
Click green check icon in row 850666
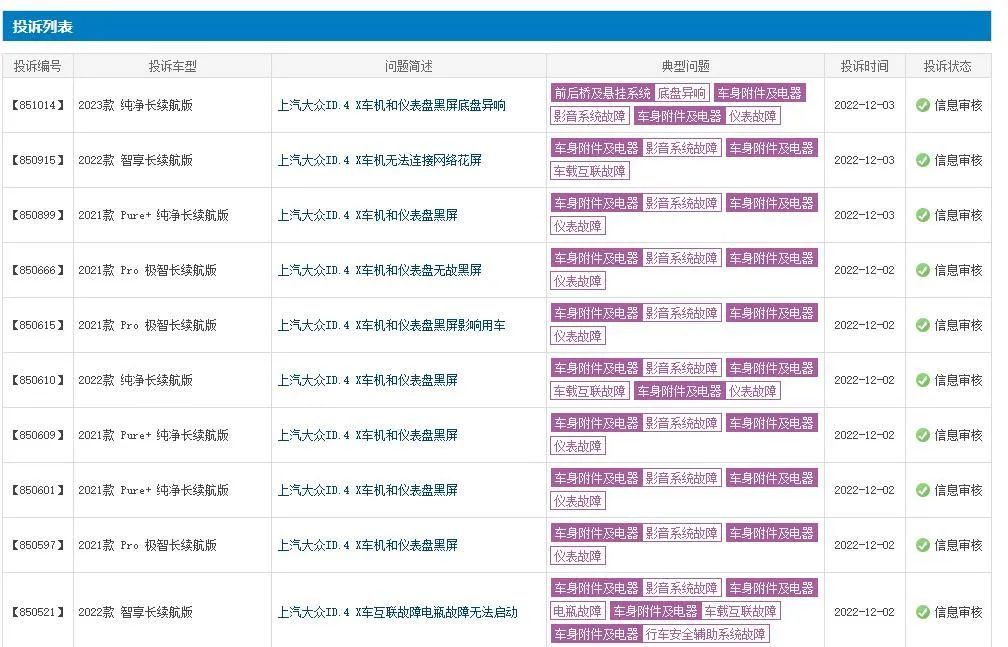[x=922, y=270]
